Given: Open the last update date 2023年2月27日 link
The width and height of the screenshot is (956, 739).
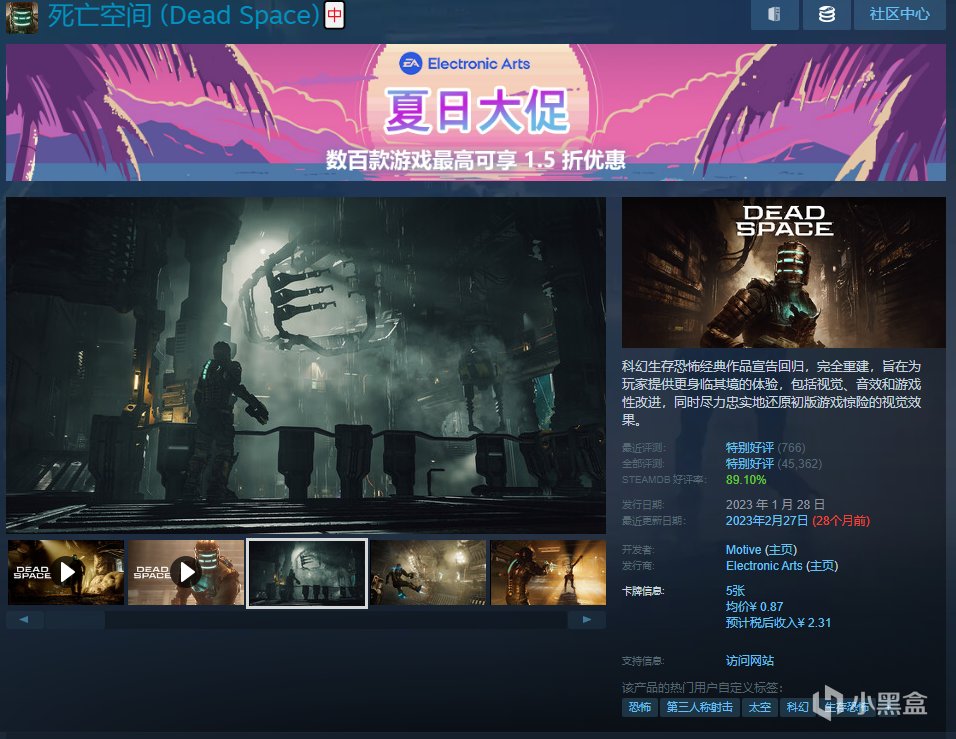Looking at the screenshot, I should [766, 521].
